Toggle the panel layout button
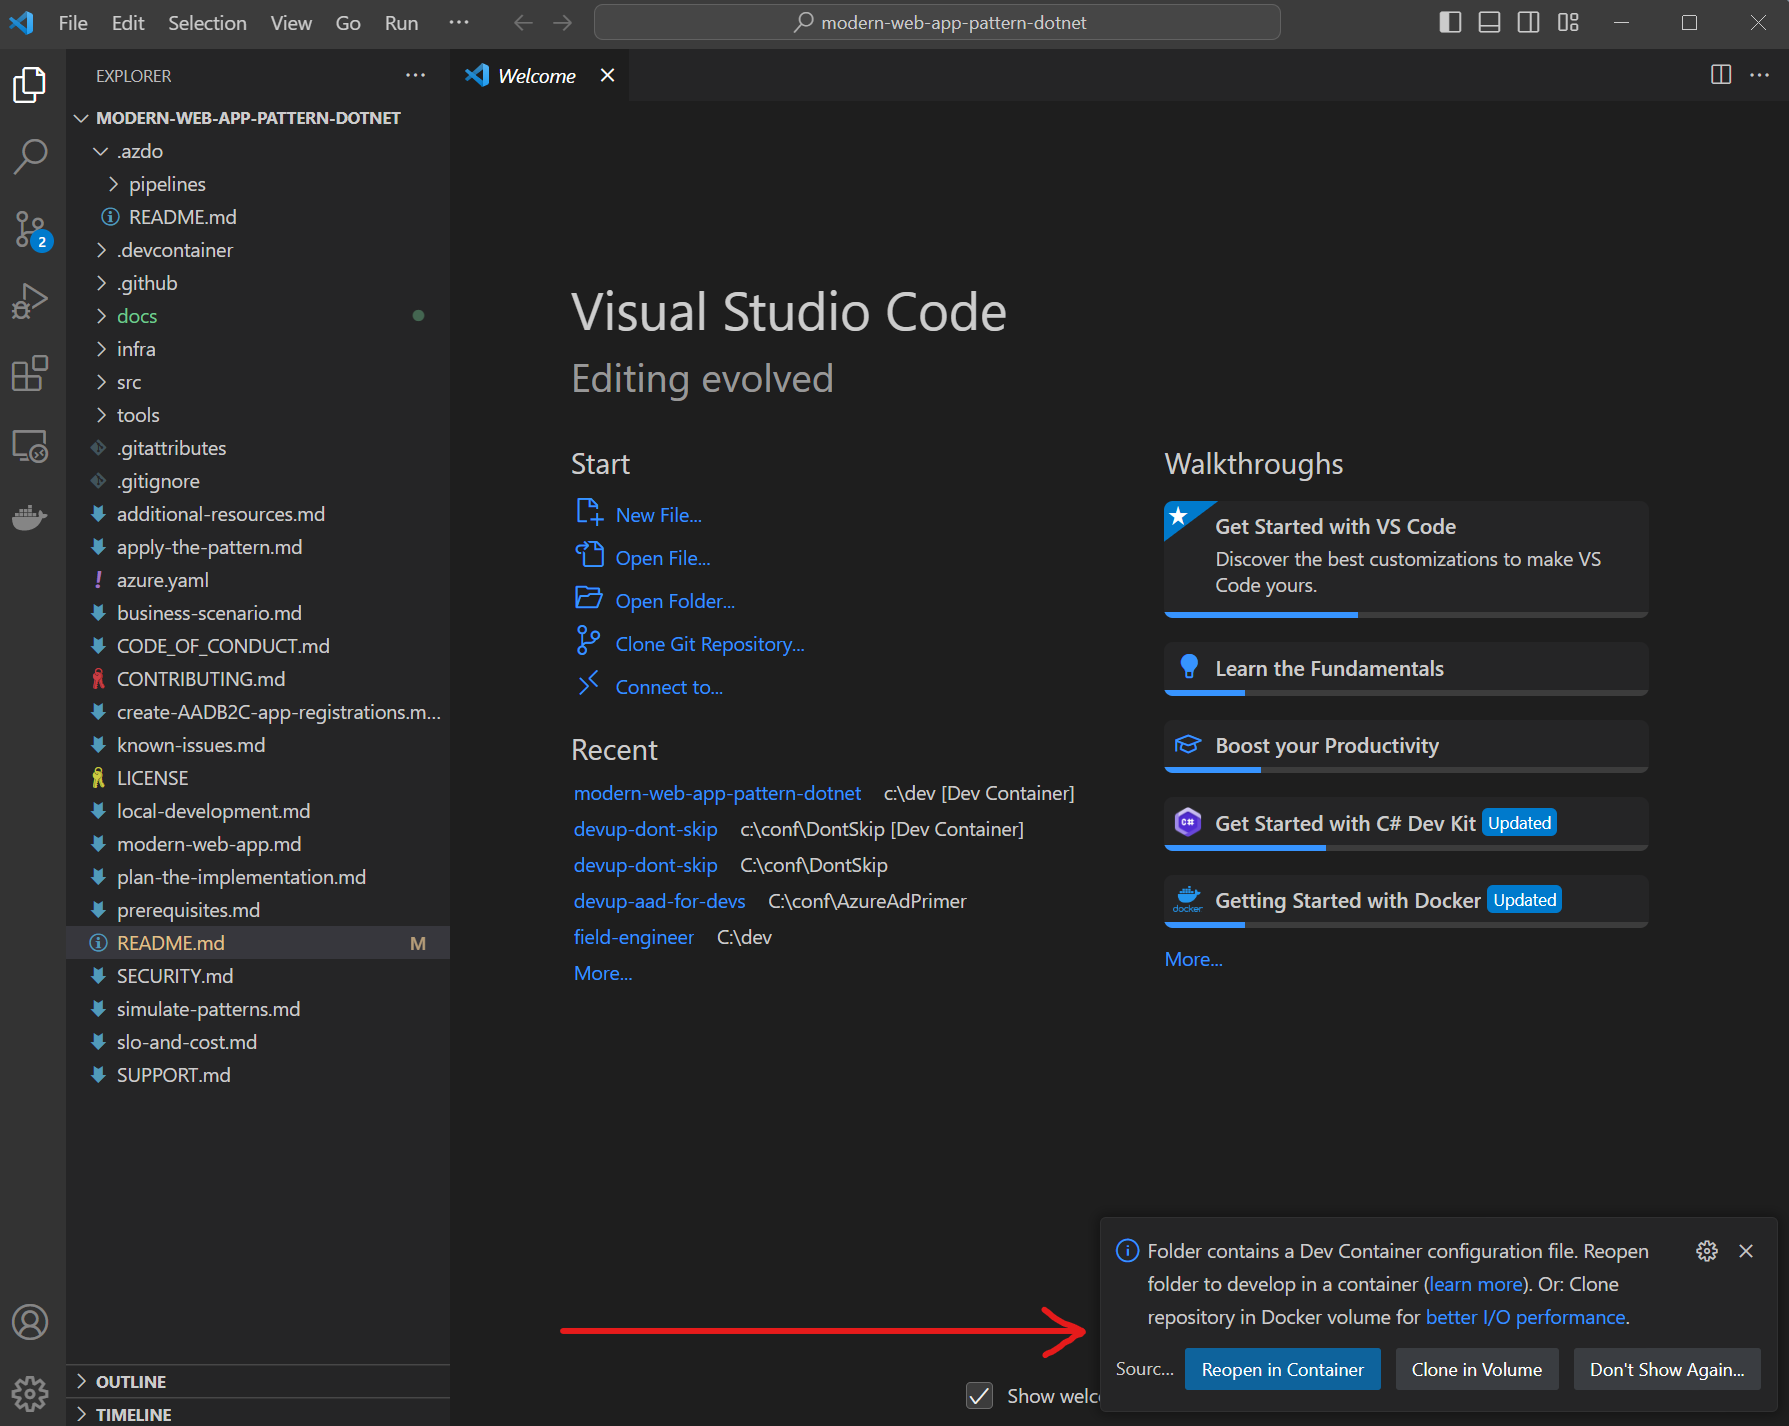The image size is (1789, 1426). coord(1489,23)
